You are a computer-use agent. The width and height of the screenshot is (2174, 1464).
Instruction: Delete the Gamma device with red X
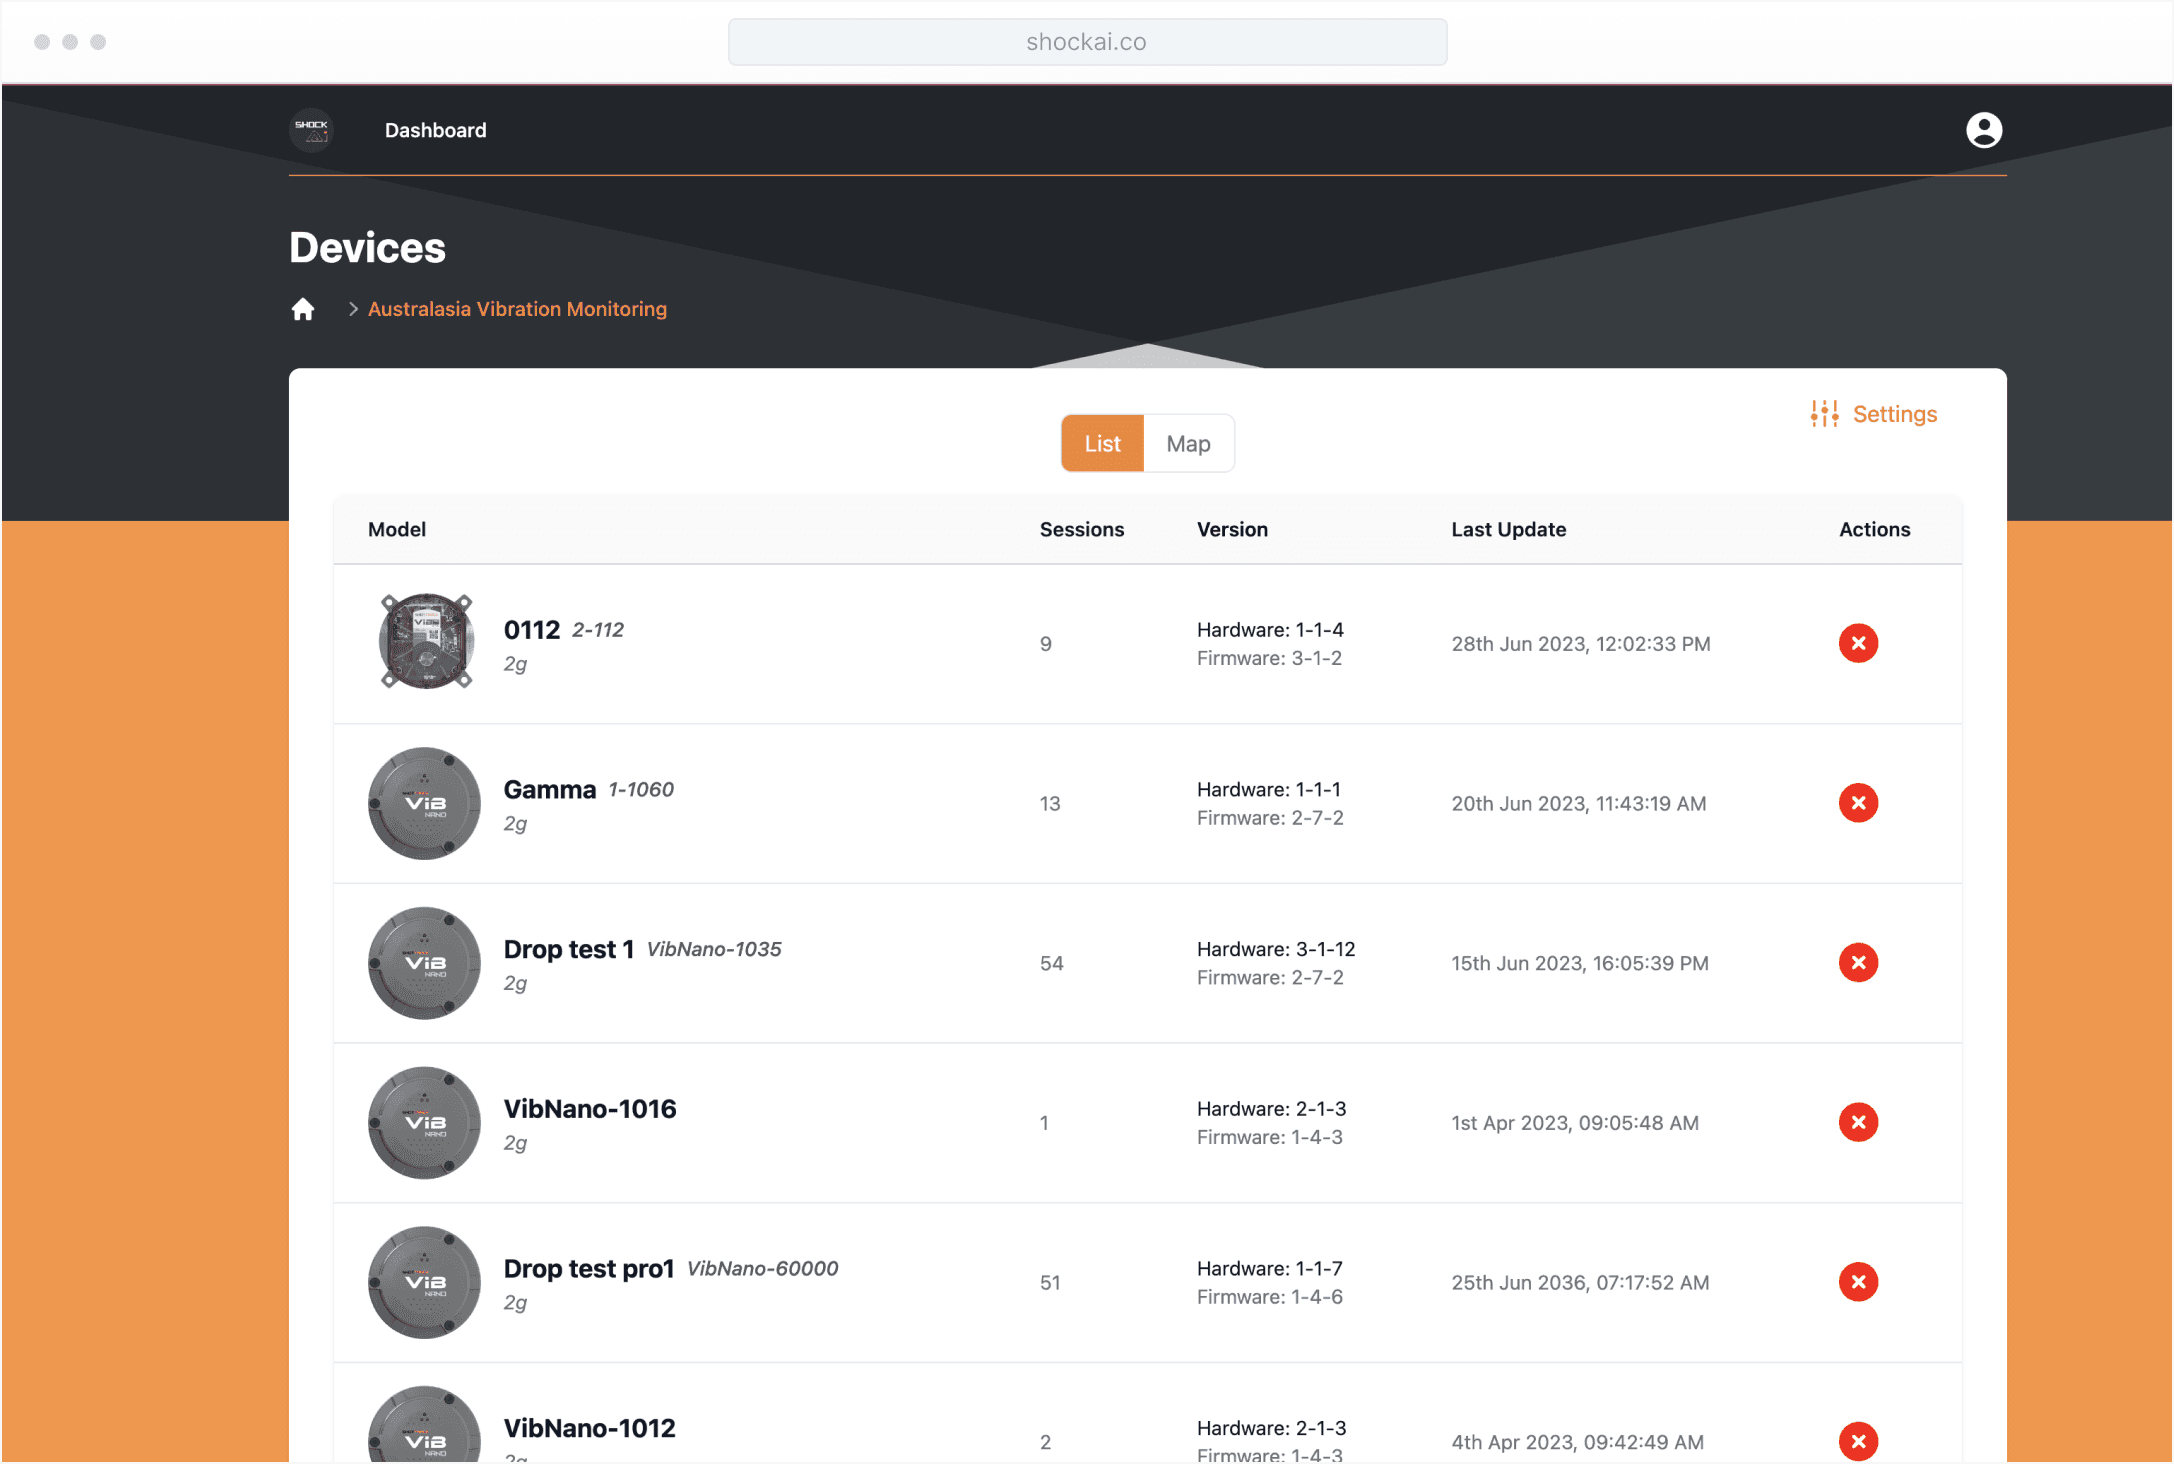point(1858,803)
